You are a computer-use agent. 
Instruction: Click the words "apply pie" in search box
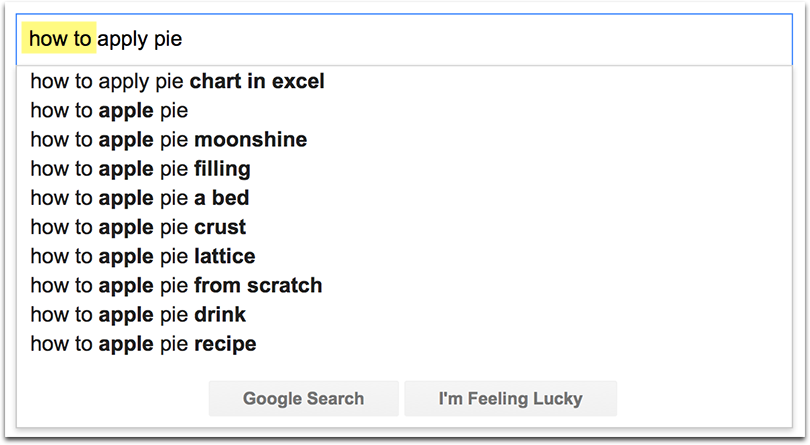click(139, 40)
